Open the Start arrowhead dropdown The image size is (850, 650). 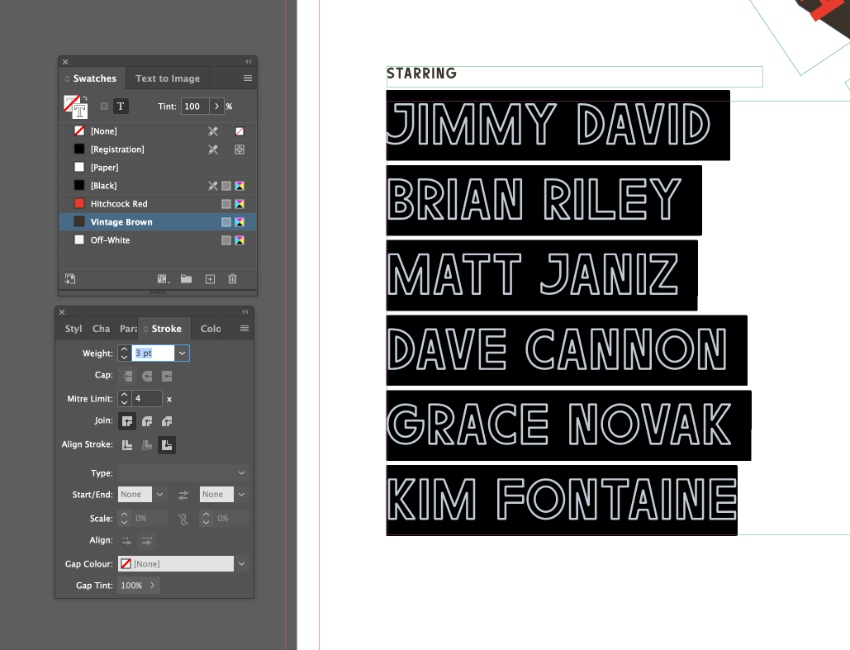pos(160,494)
